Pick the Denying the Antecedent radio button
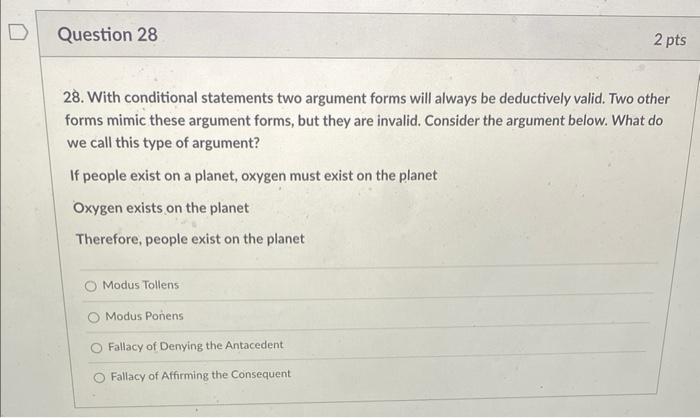The height and width of the screenshot is (418, 700). point(96,347)
